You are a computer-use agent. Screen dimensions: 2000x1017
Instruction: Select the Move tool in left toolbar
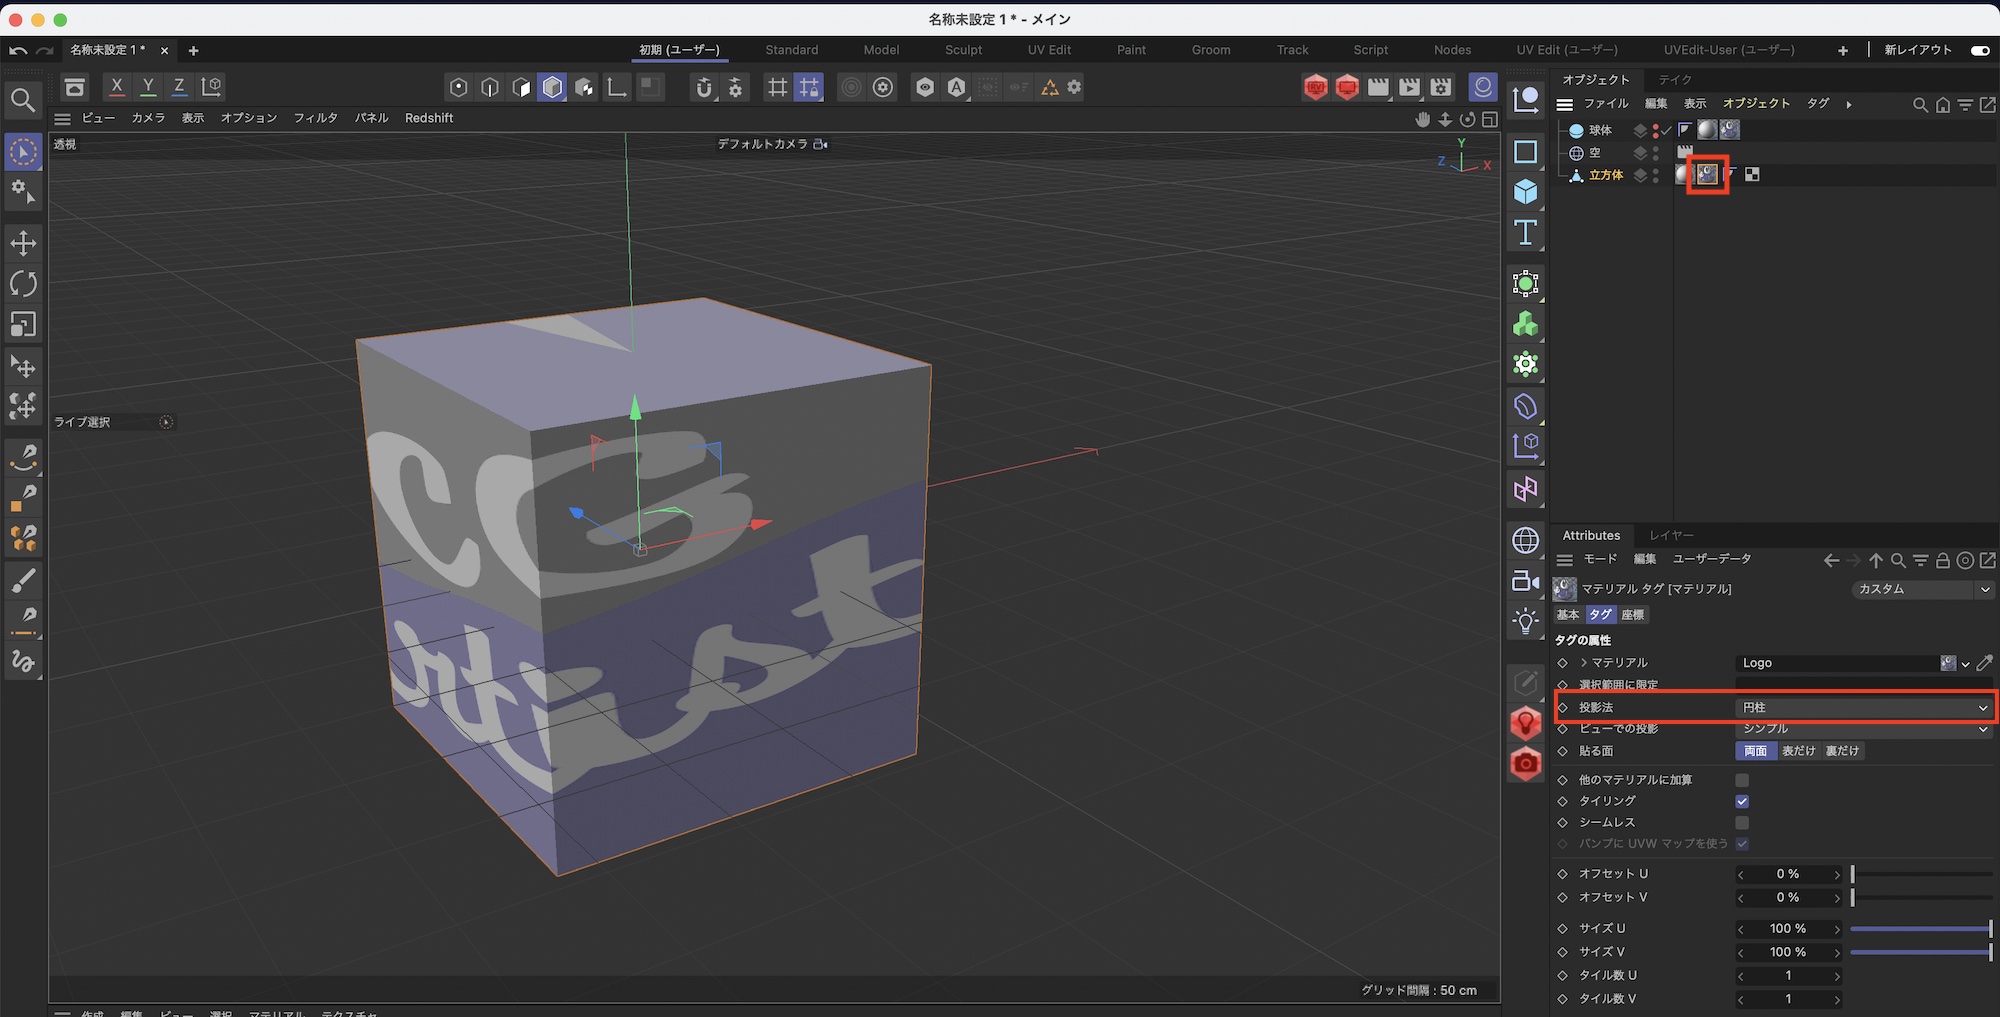click(x=23, y=243)
